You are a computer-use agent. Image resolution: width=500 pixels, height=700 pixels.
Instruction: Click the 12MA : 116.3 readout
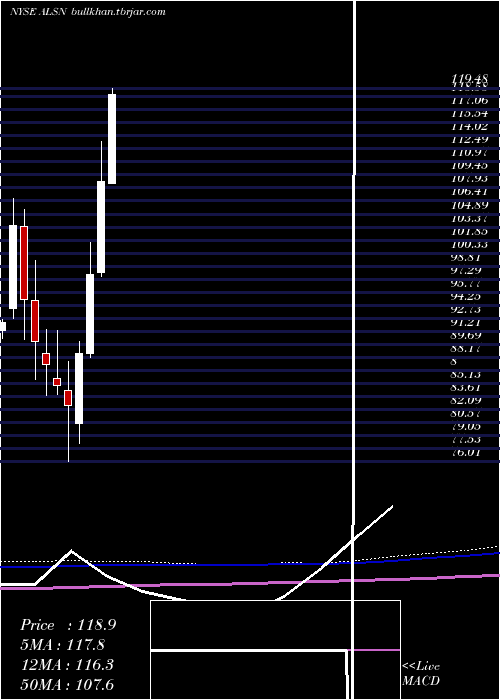68,665
